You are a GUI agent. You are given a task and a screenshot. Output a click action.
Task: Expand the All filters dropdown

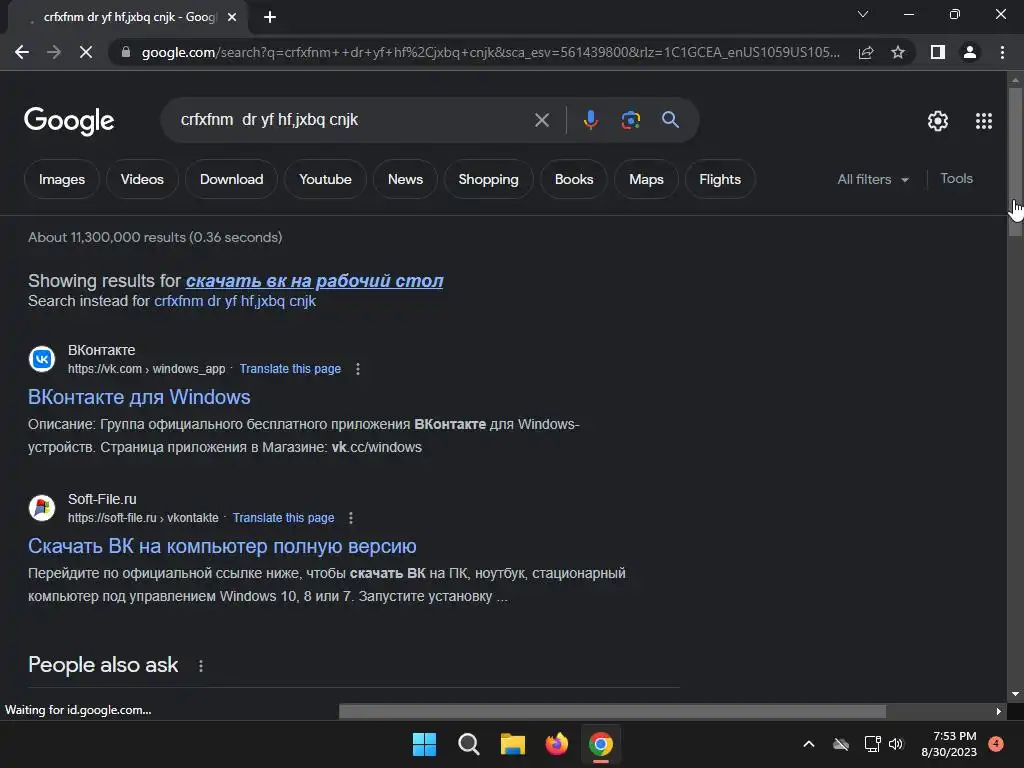pos(873,179)
